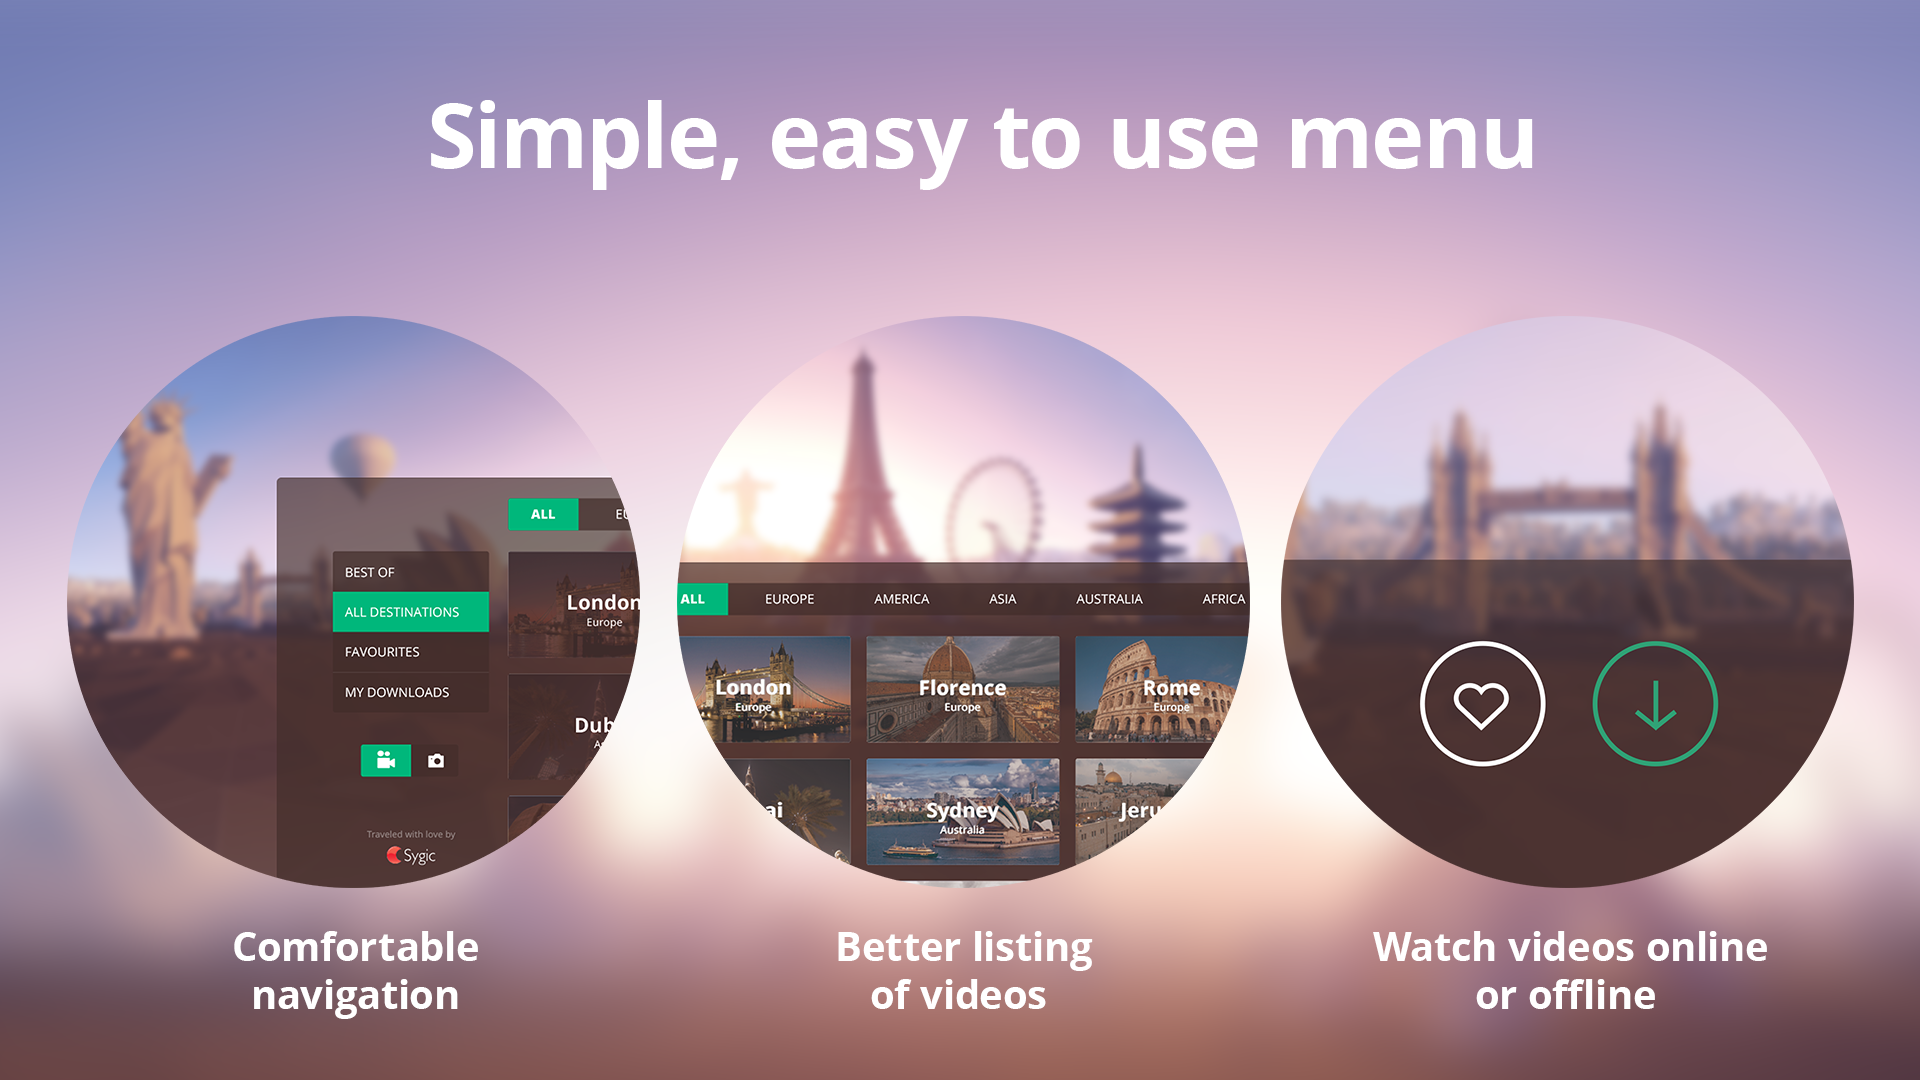Screen dimensions: 1920x1080
Task: Select the EUROPE category tab
Action: point(789,599)
